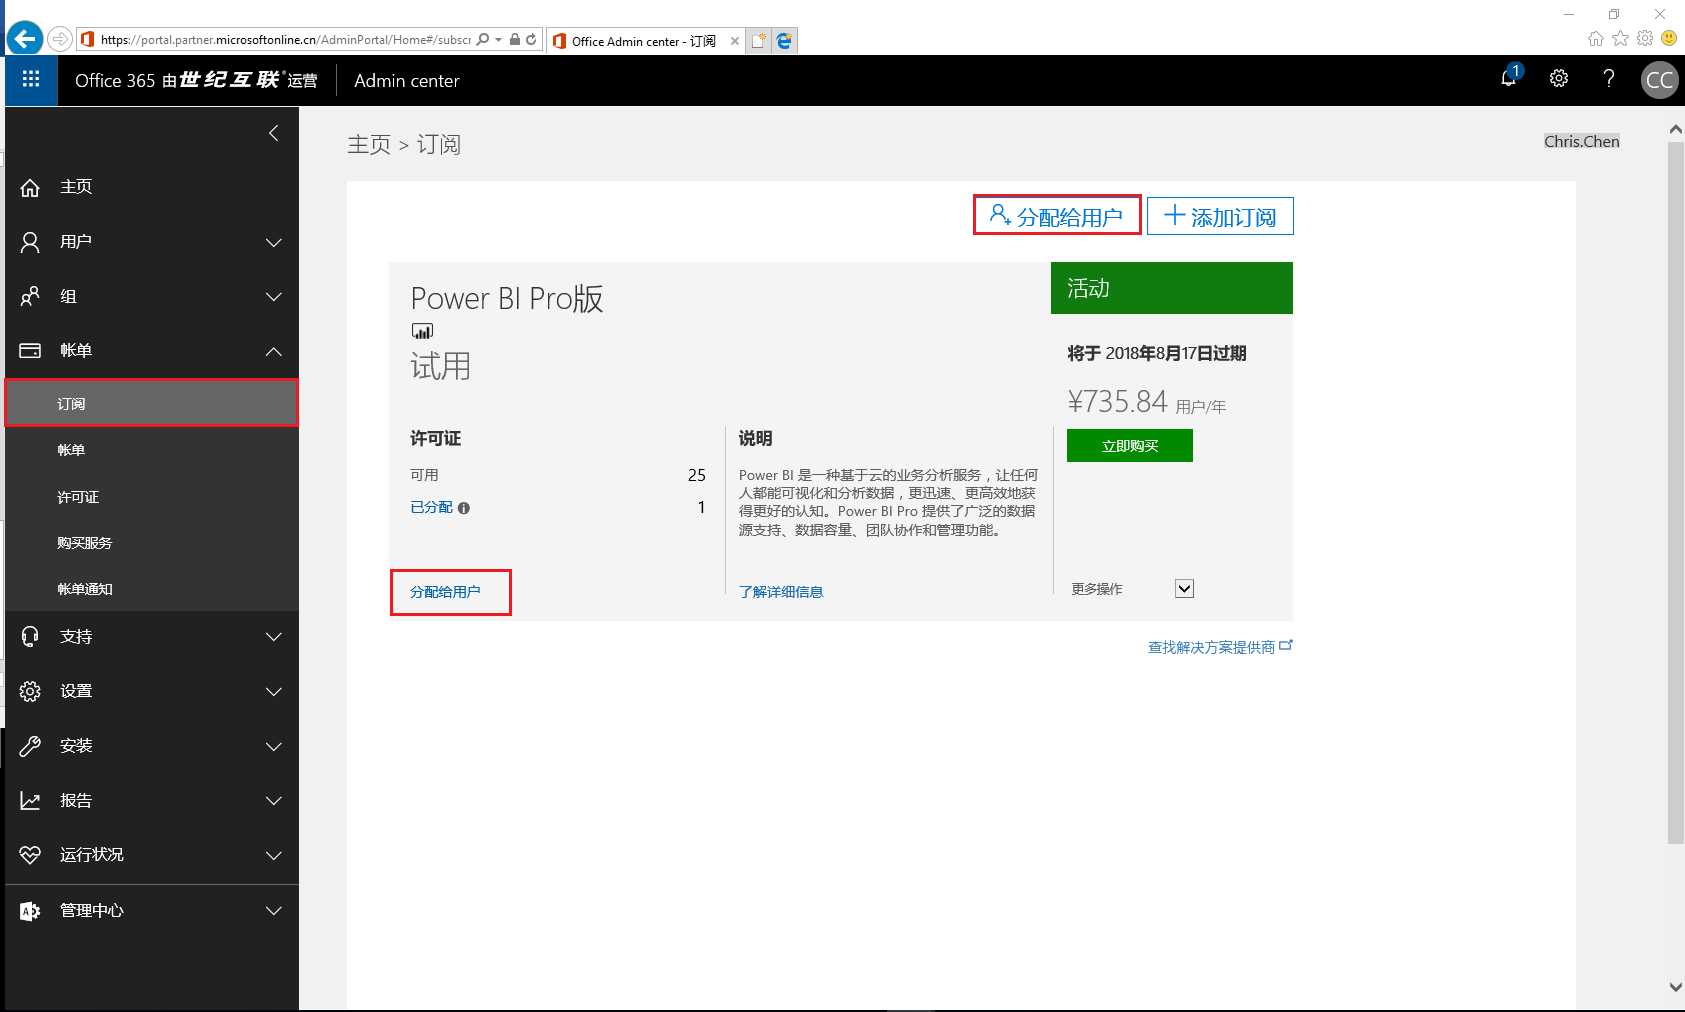
Task: Click the help question mark icon
Action: 1608,79
